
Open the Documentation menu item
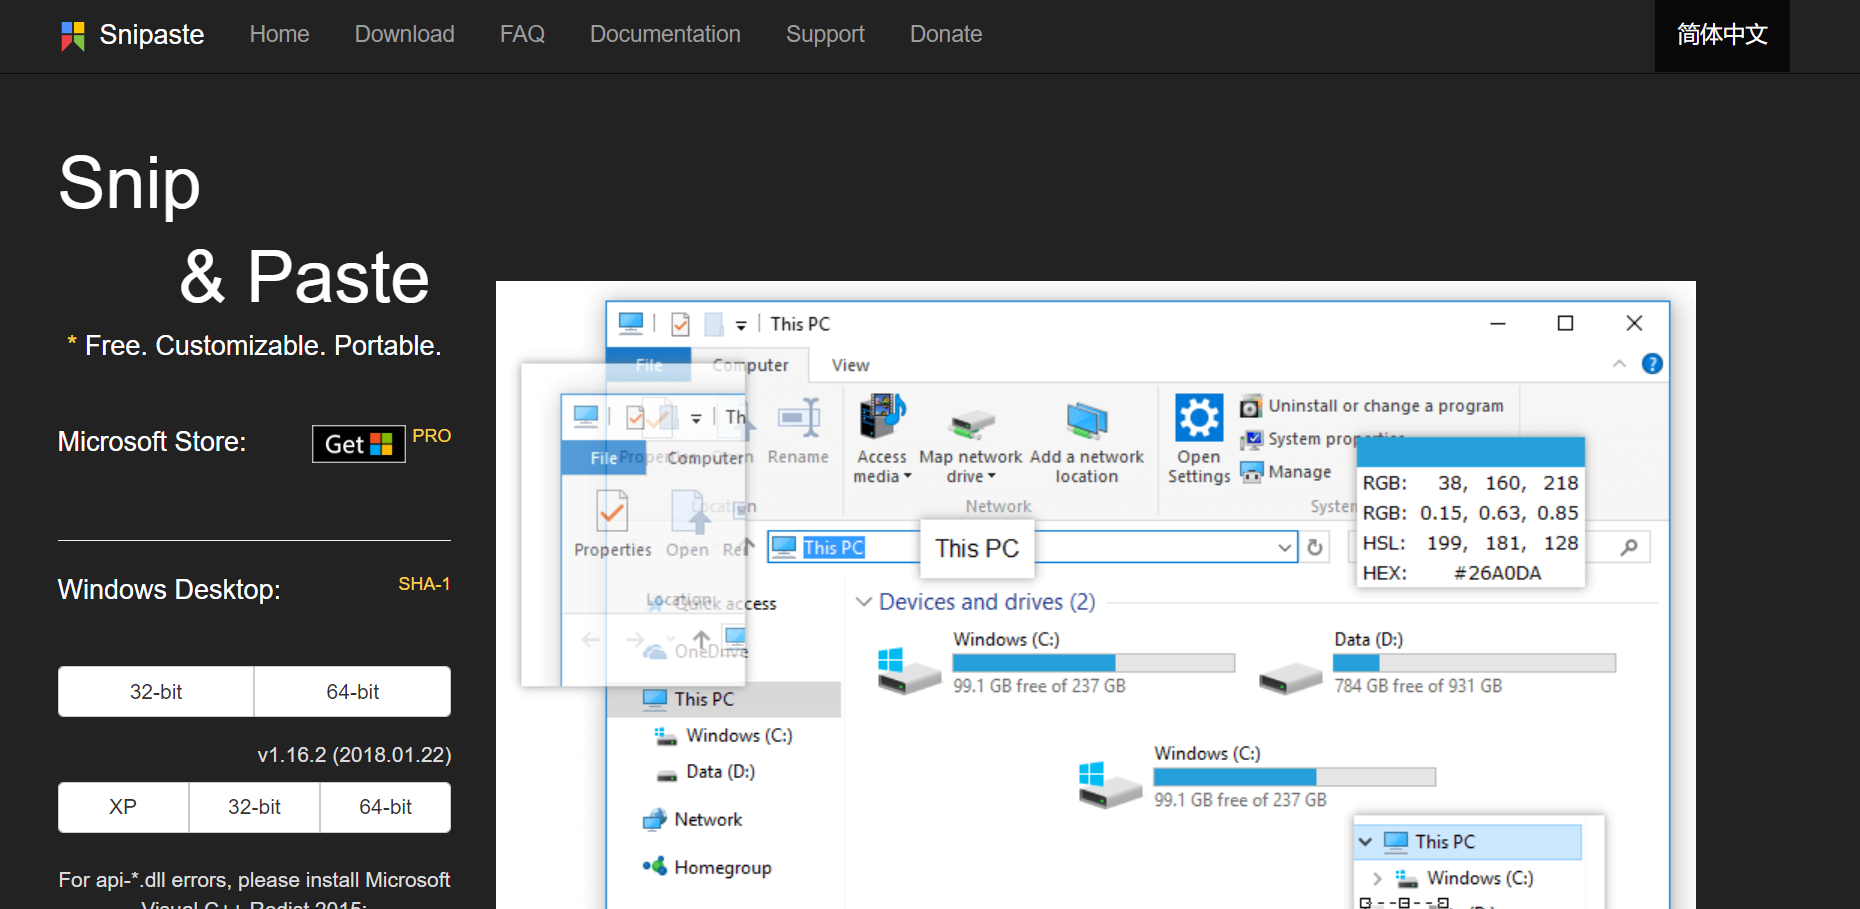[x=665, y=34]
